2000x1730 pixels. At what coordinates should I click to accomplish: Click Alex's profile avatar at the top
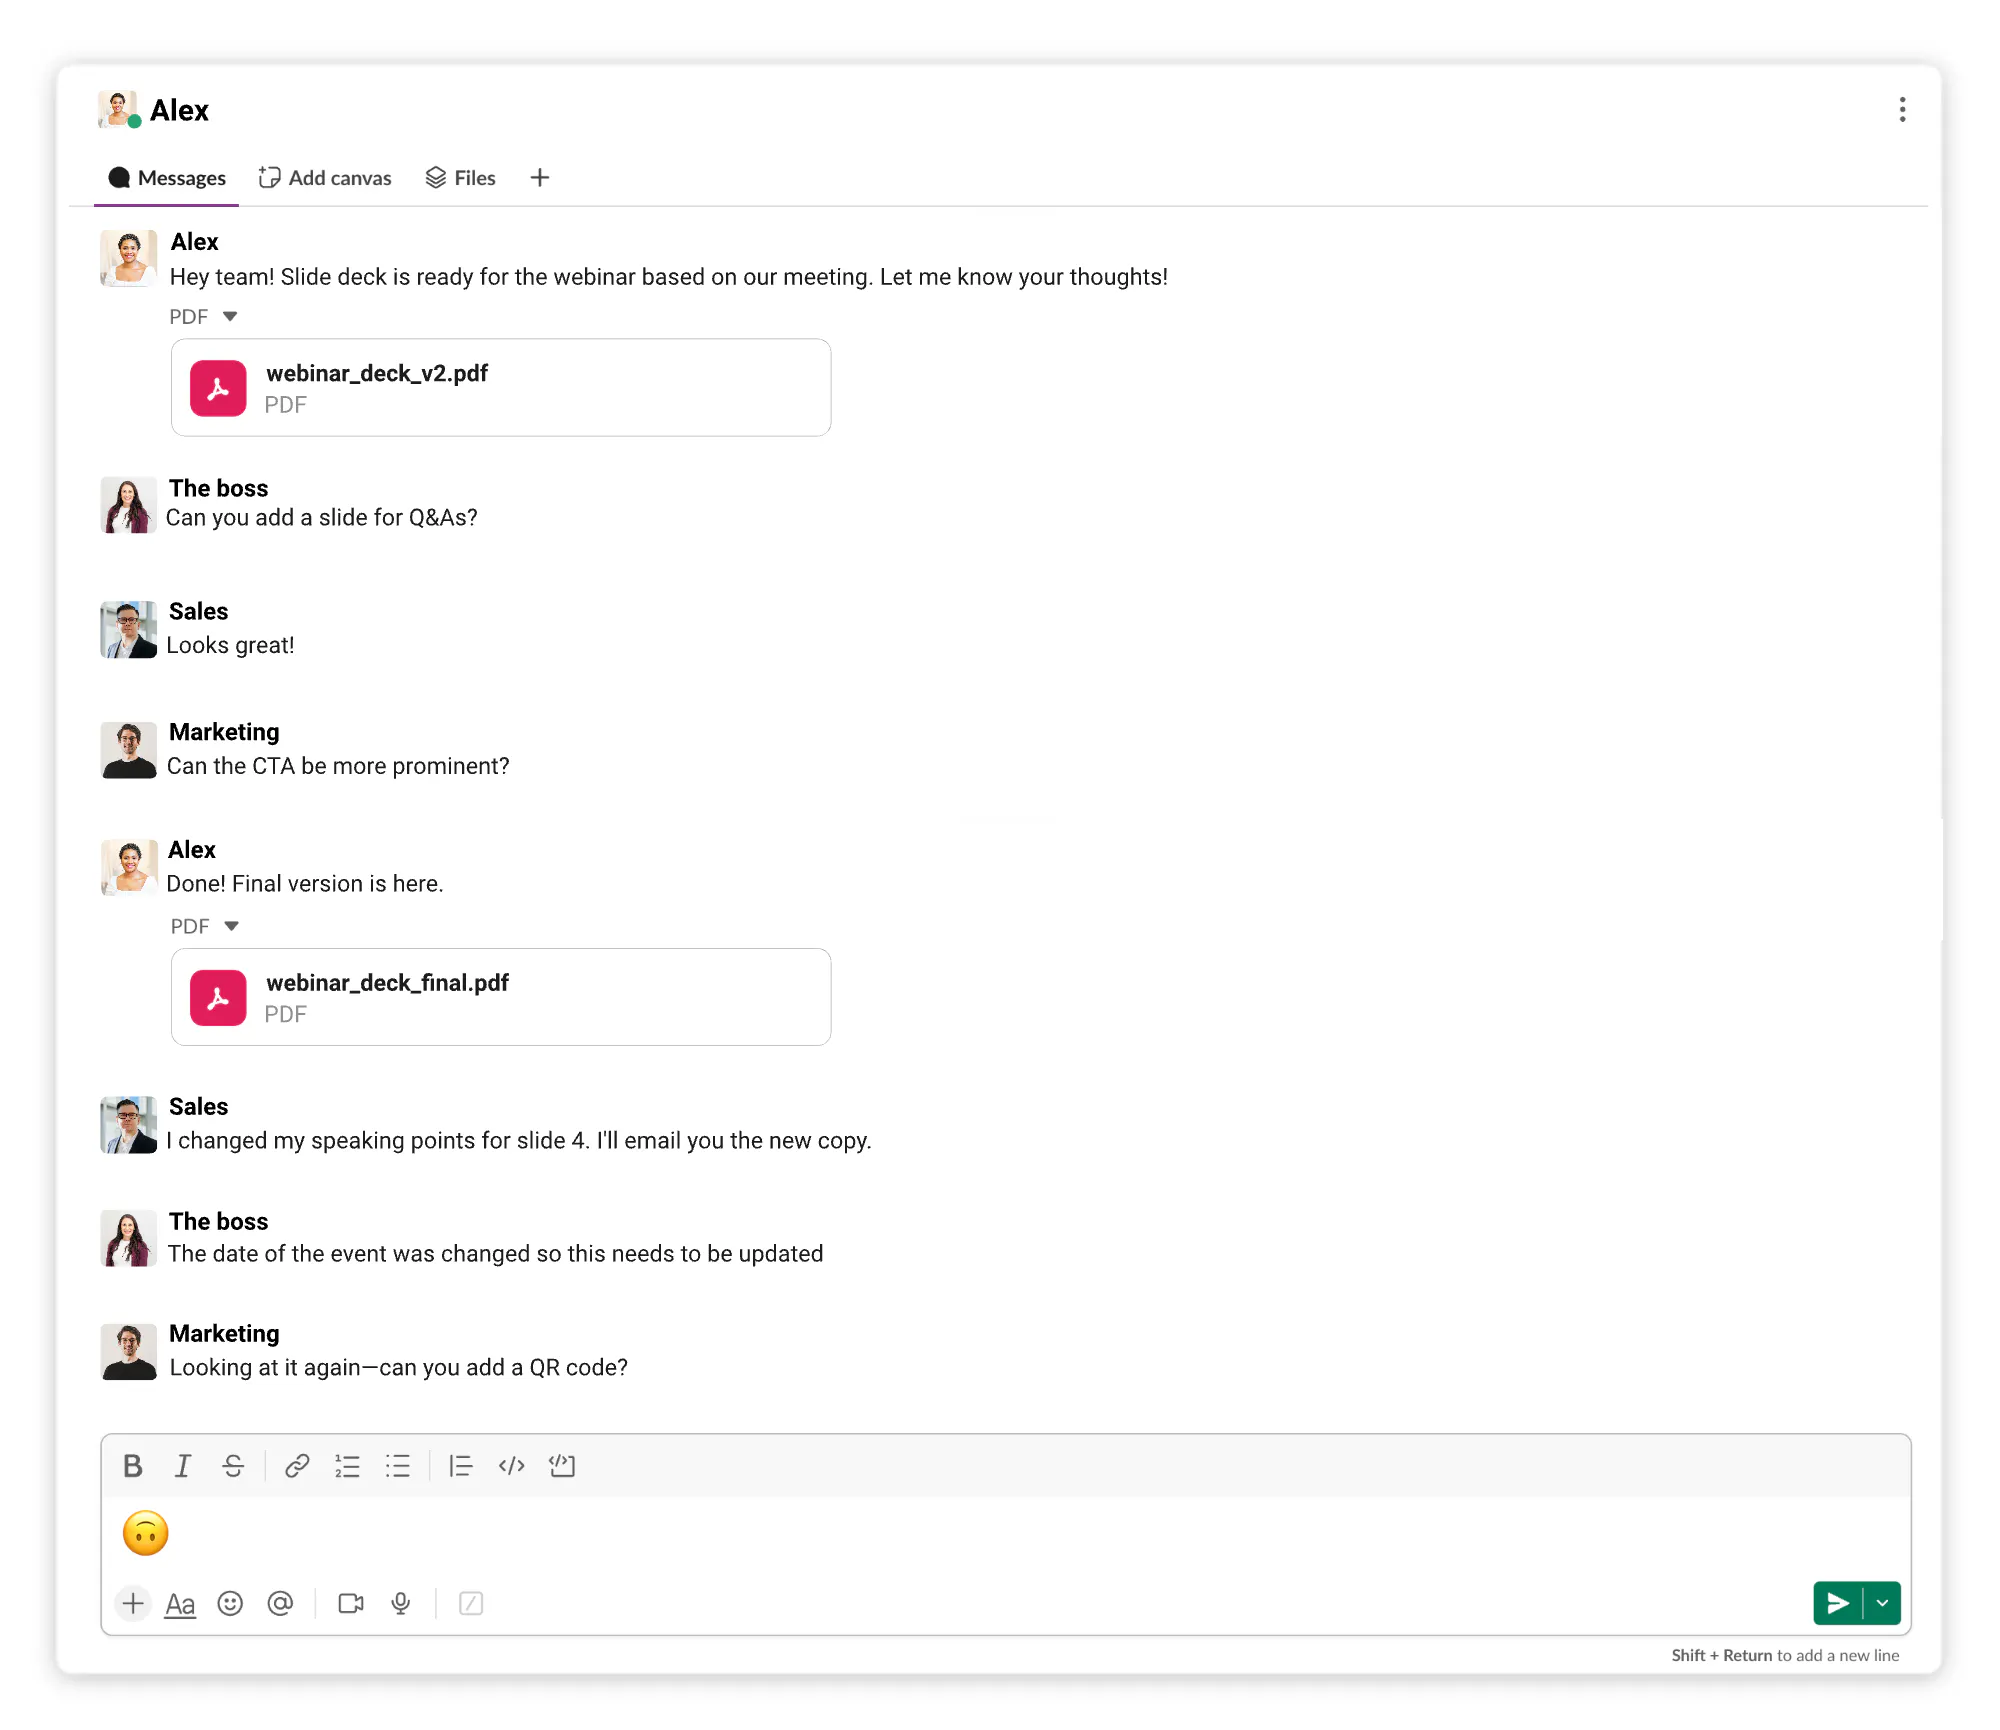click(116, 109)
